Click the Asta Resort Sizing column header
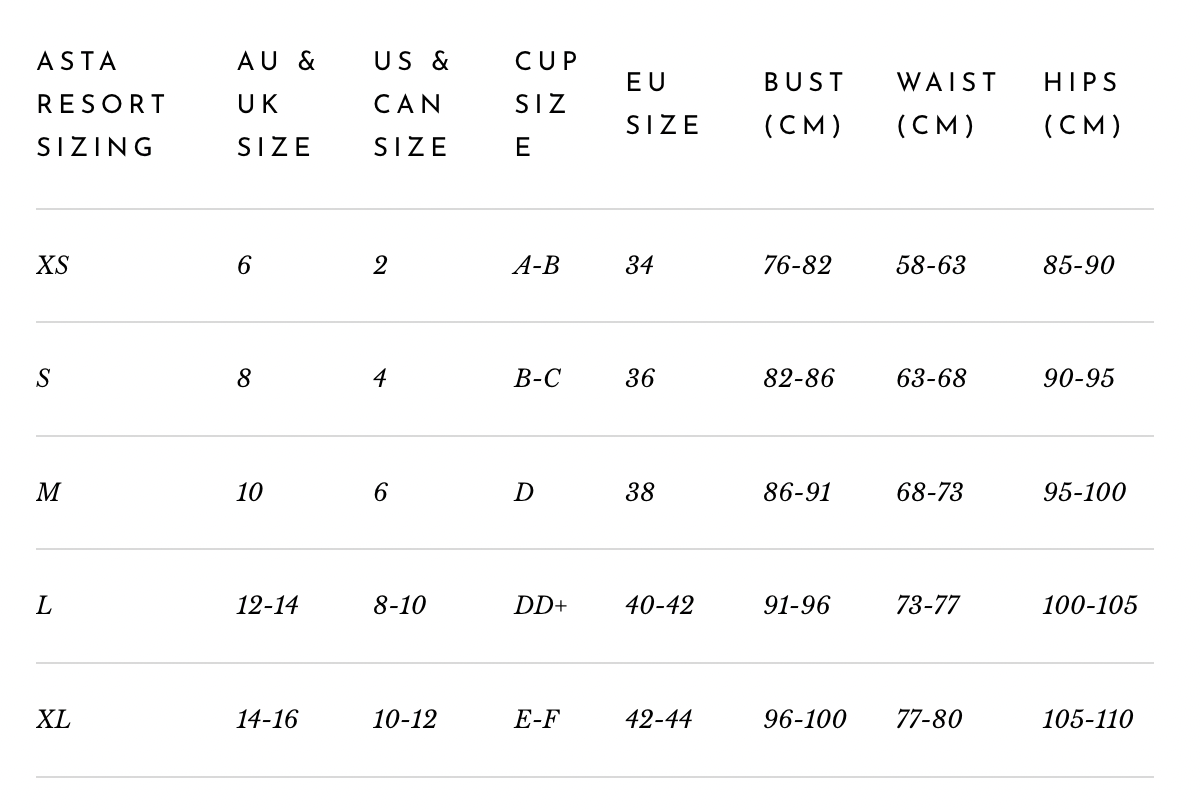Viewport: 1200px width, 810px height. (x=101, y=104)
